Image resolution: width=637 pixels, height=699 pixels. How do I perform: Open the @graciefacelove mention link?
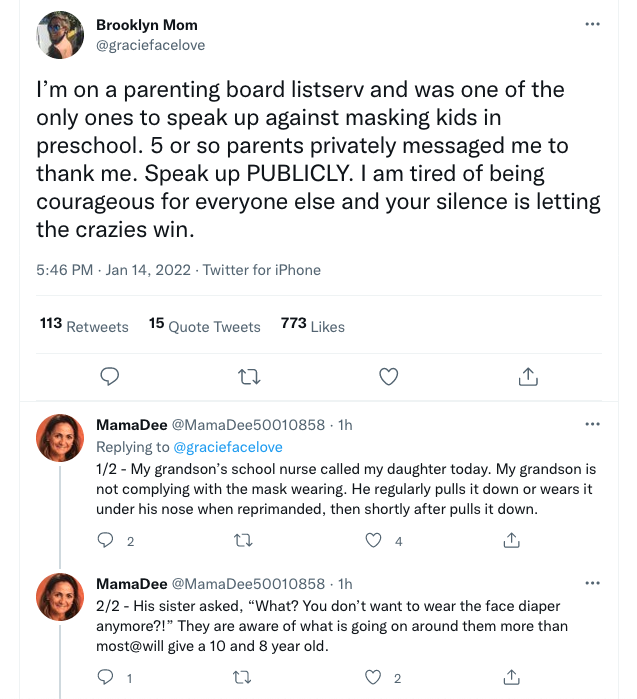click(x=228, y=447)
